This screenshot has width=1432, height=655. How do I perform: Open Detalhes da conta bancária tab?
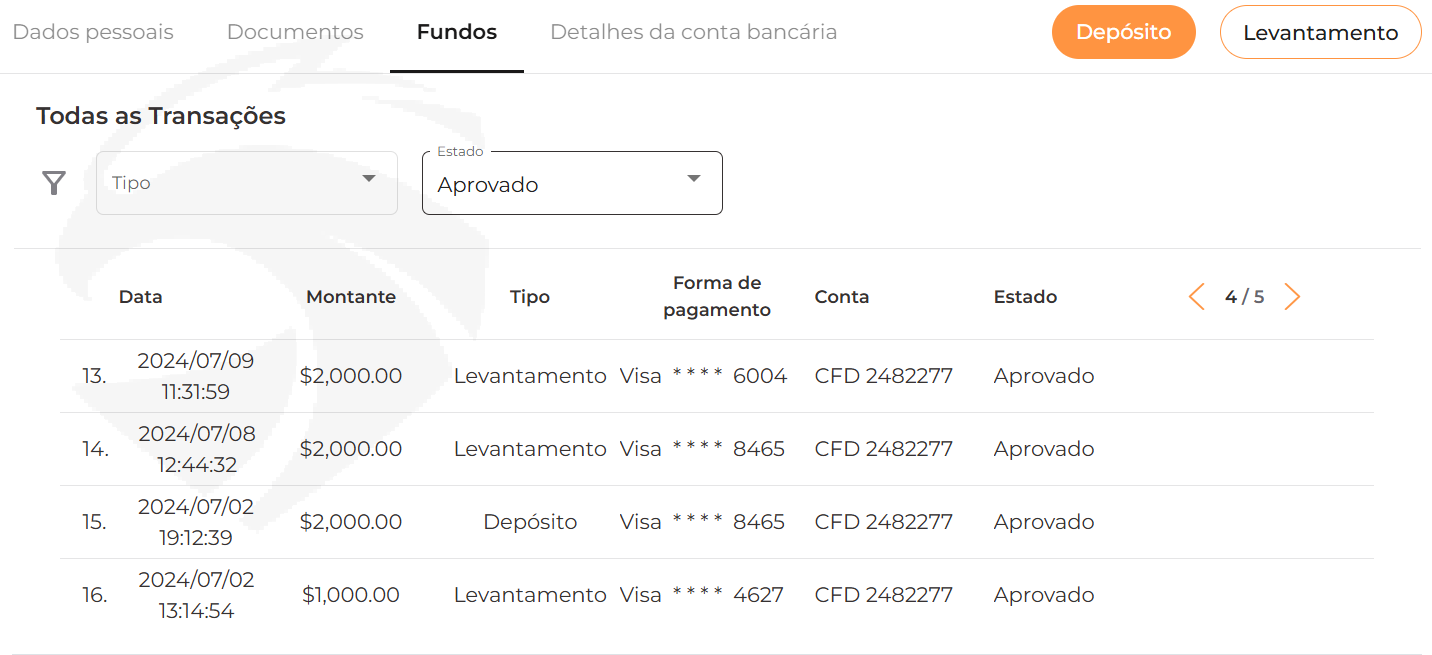(694, 32)
